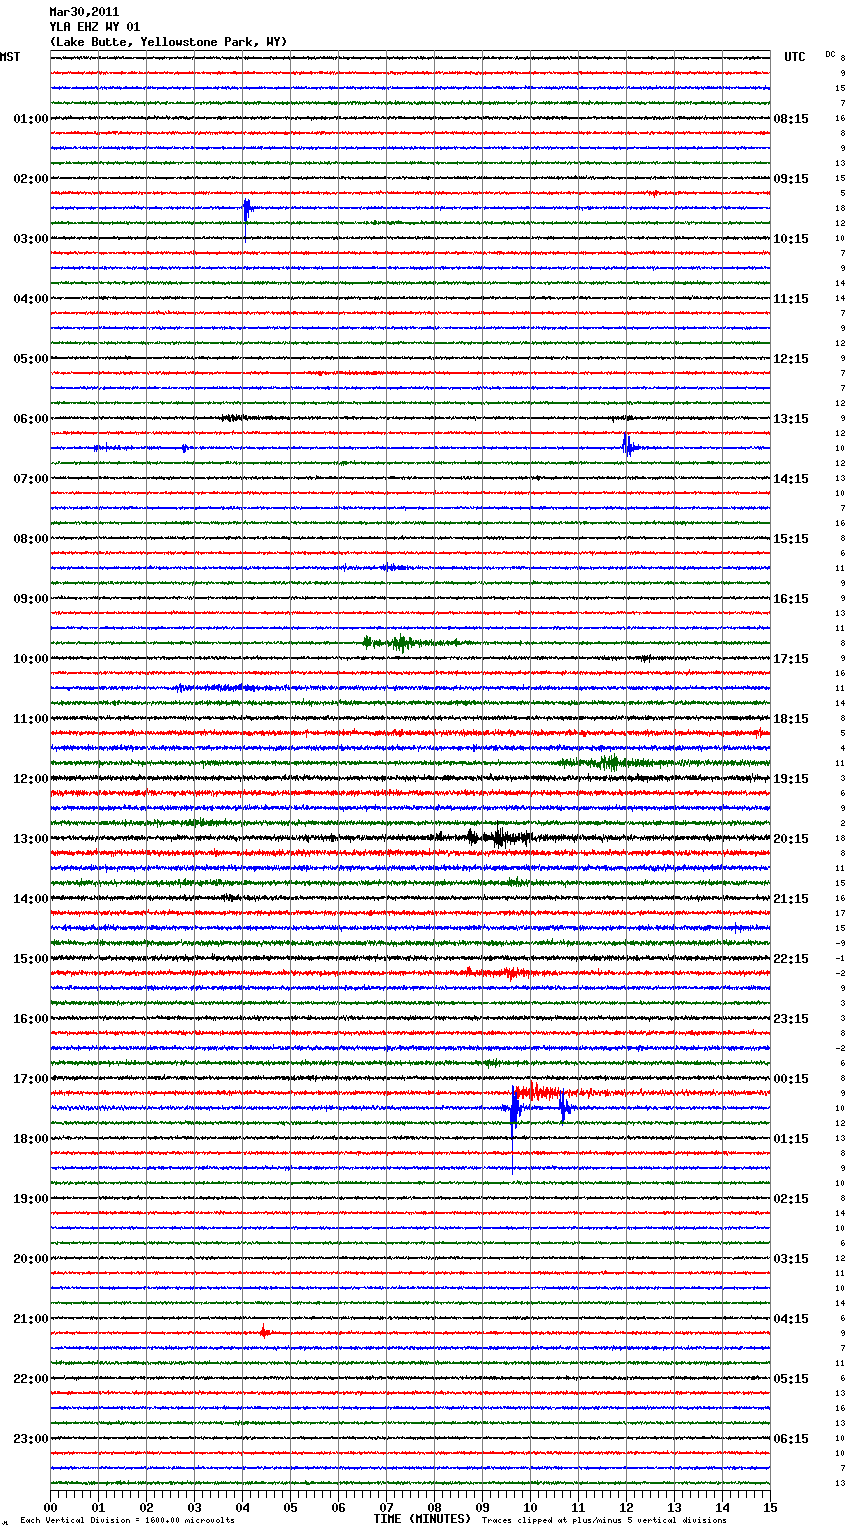This screenshot has height=1534, width=850.
Task: Click the 18:15 UTC time label
Action: tap(791, 719)
